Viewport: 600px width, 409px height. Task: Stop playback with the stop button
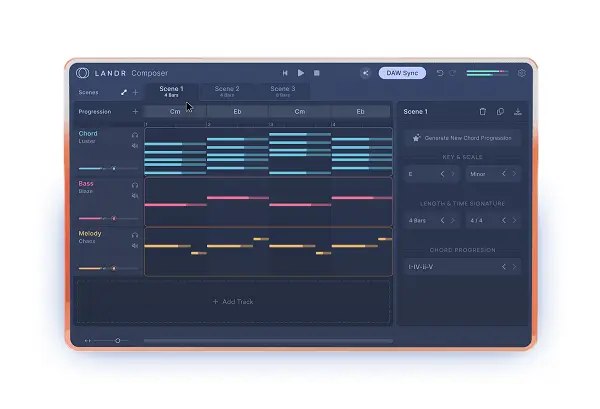316,73
